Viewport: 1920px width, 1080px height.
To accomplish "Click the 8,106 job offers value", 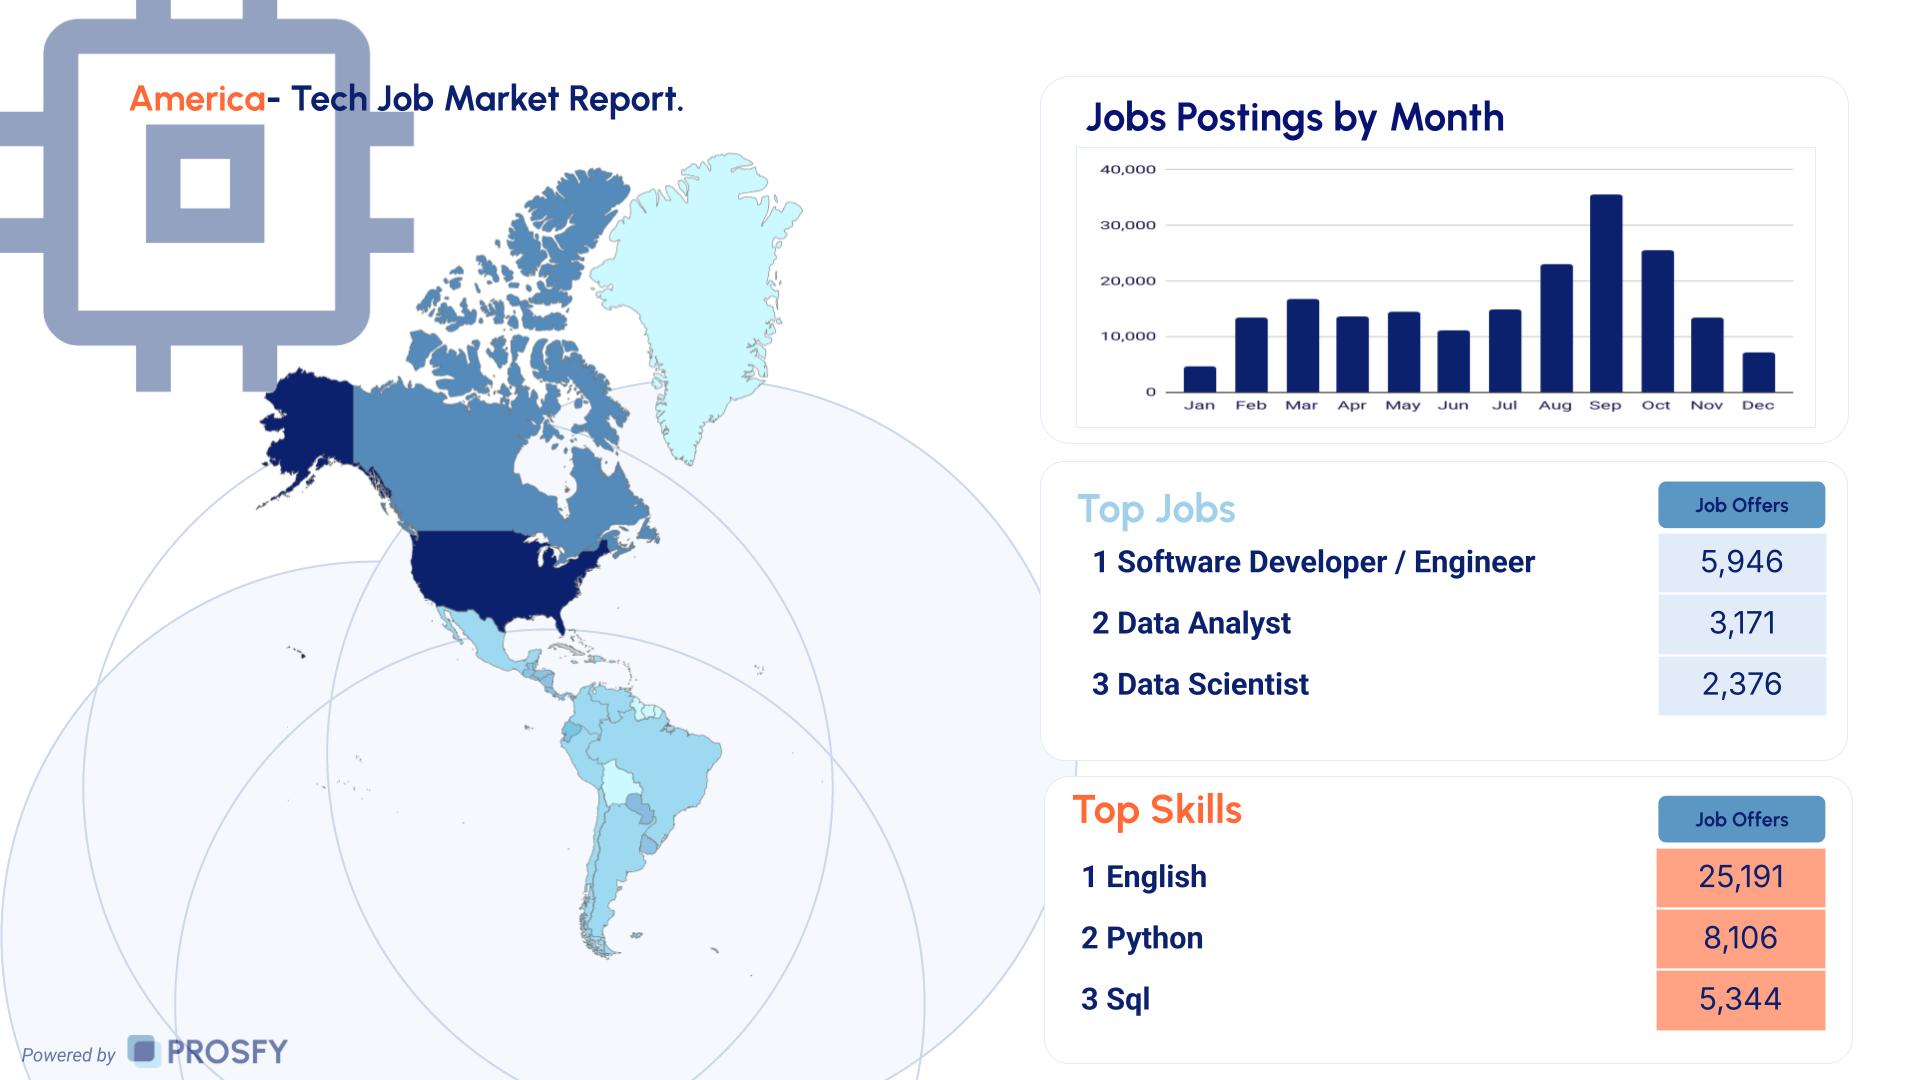I will 1740,938.
